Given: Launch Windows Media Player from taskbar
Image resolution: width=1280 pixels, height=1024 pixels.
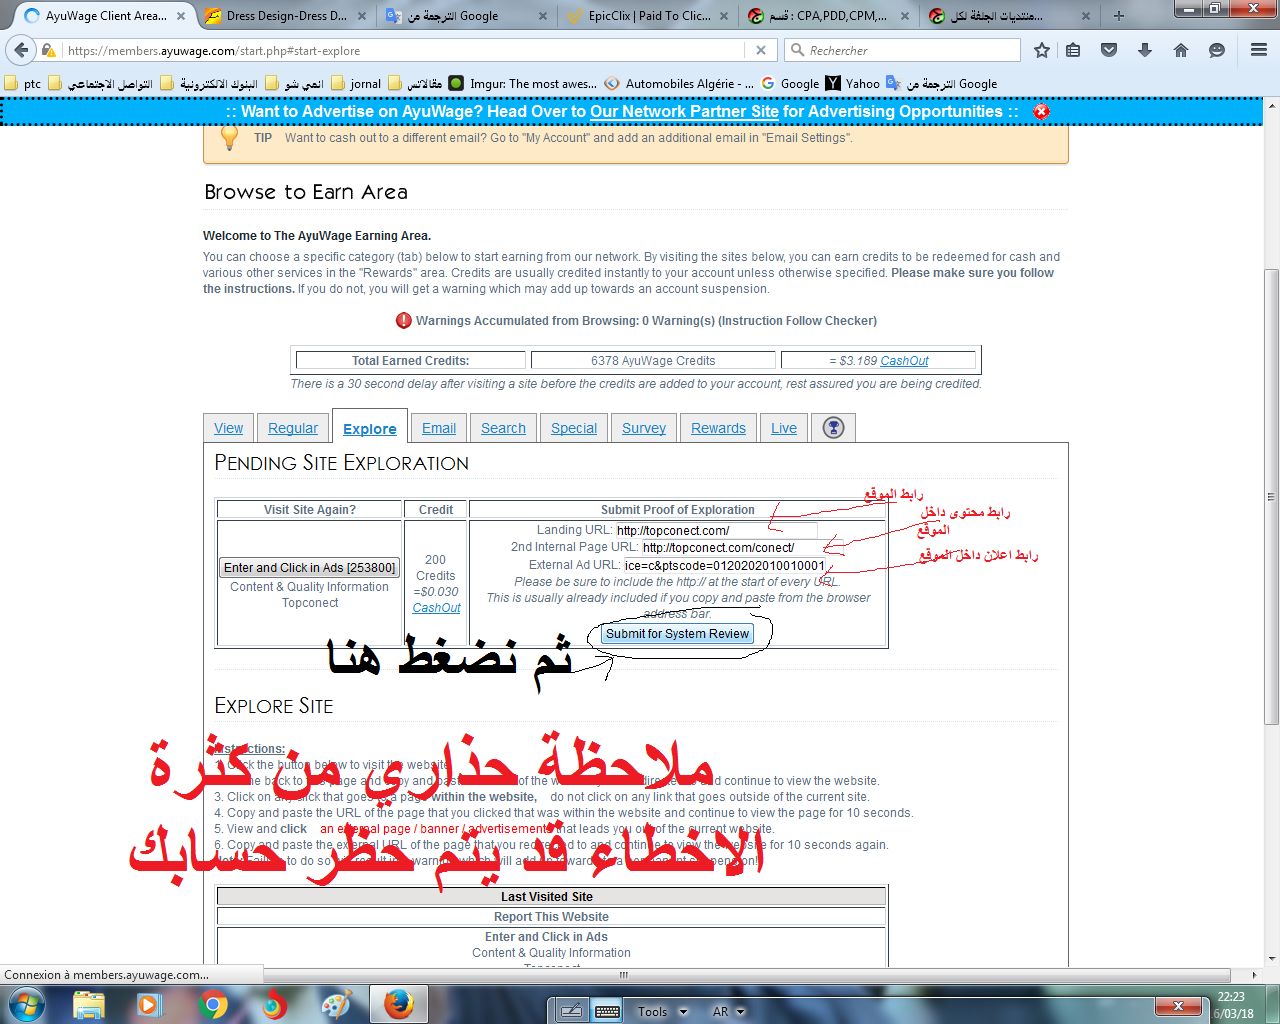Looking at the screenshot, I should pos(150,1004).
